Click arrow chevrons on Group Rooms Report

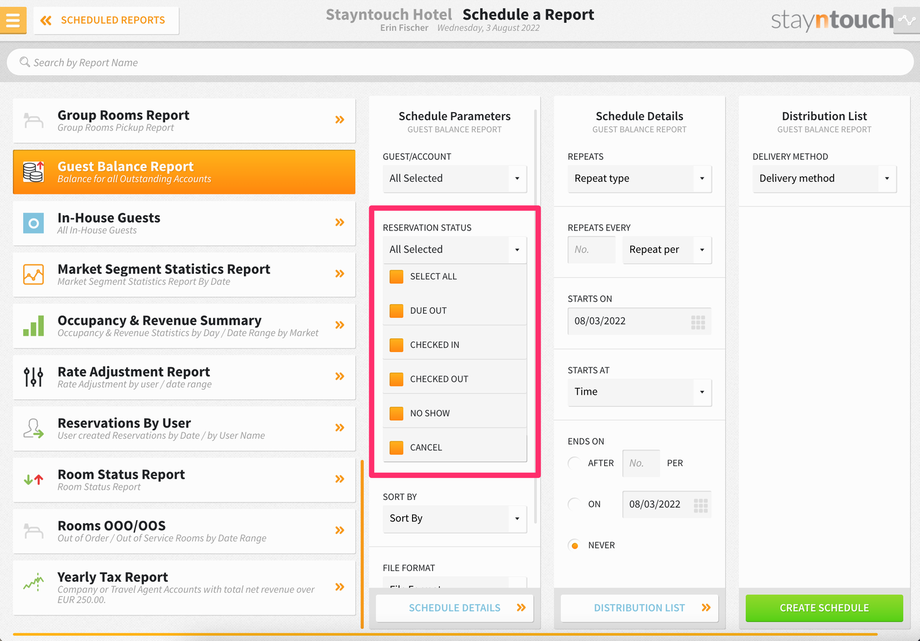340,120
